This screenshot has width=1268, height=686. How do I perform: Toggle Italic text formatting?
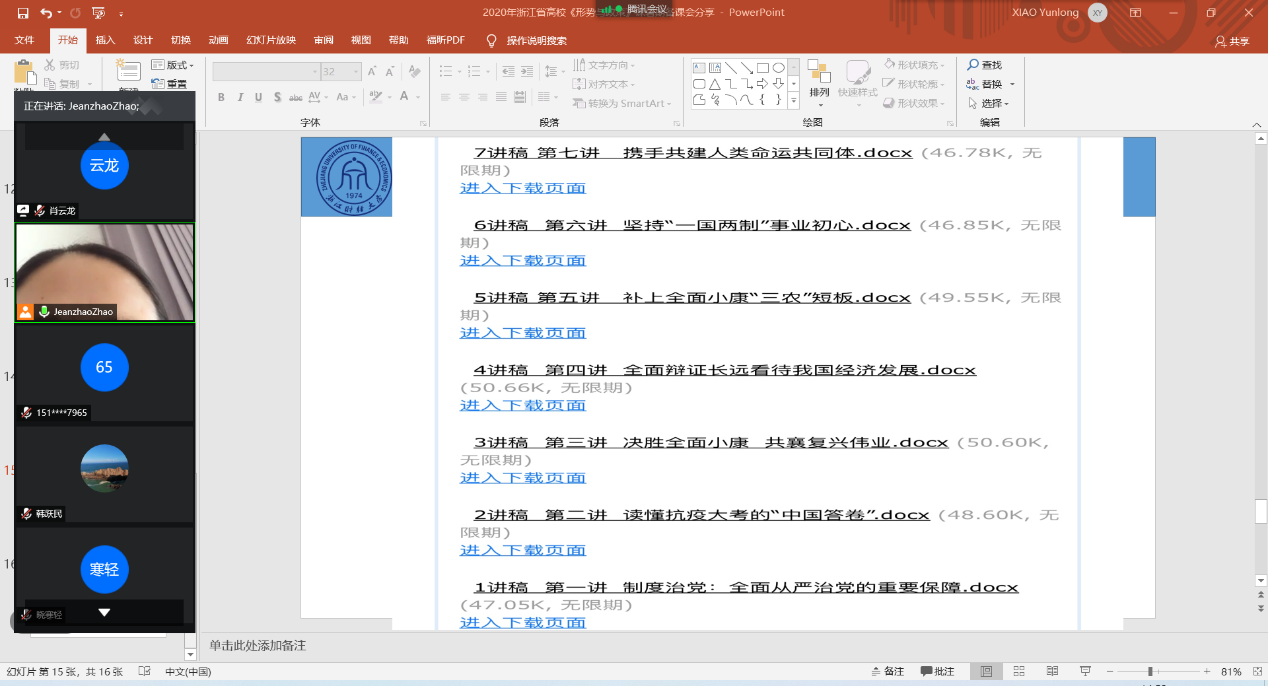[x=240, y=97]
